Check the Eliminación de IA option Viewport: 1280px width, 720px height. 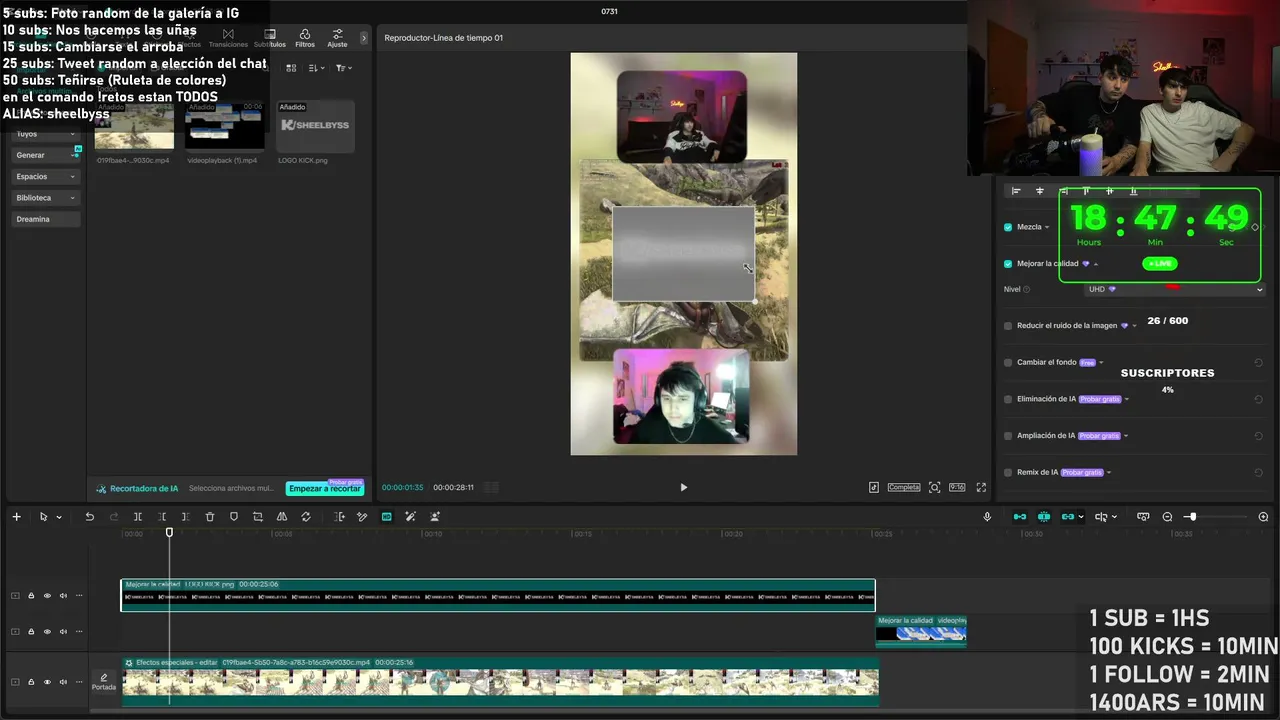tap(1008, 399)
